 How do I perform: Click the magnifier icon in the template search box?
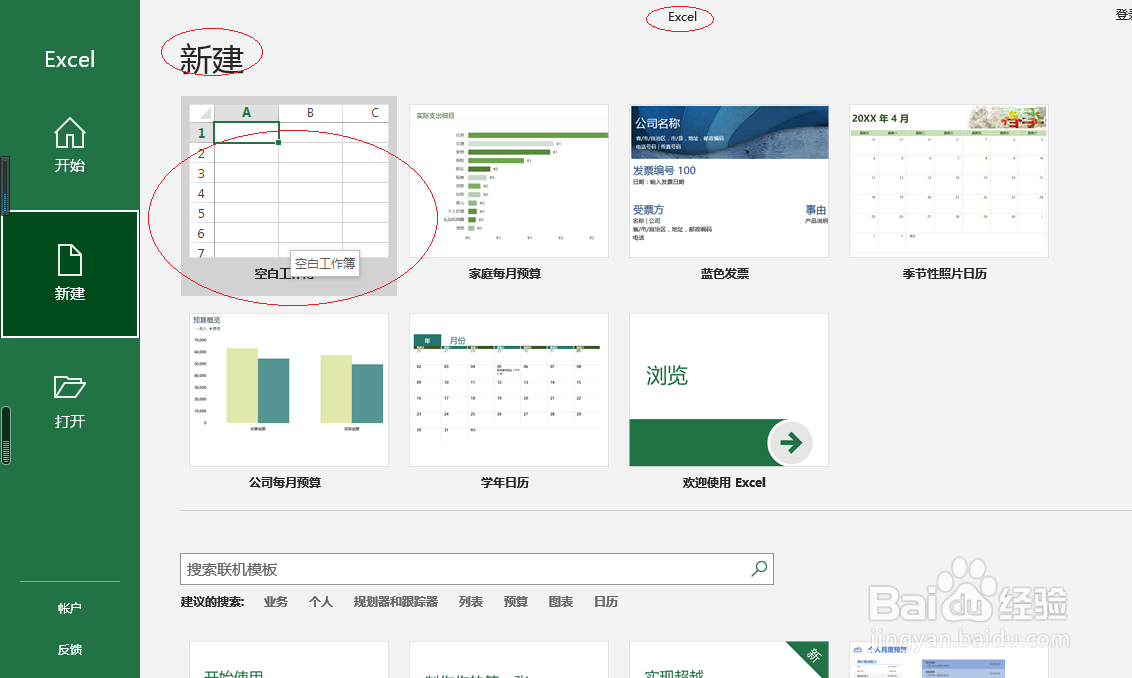coord(759,569)
